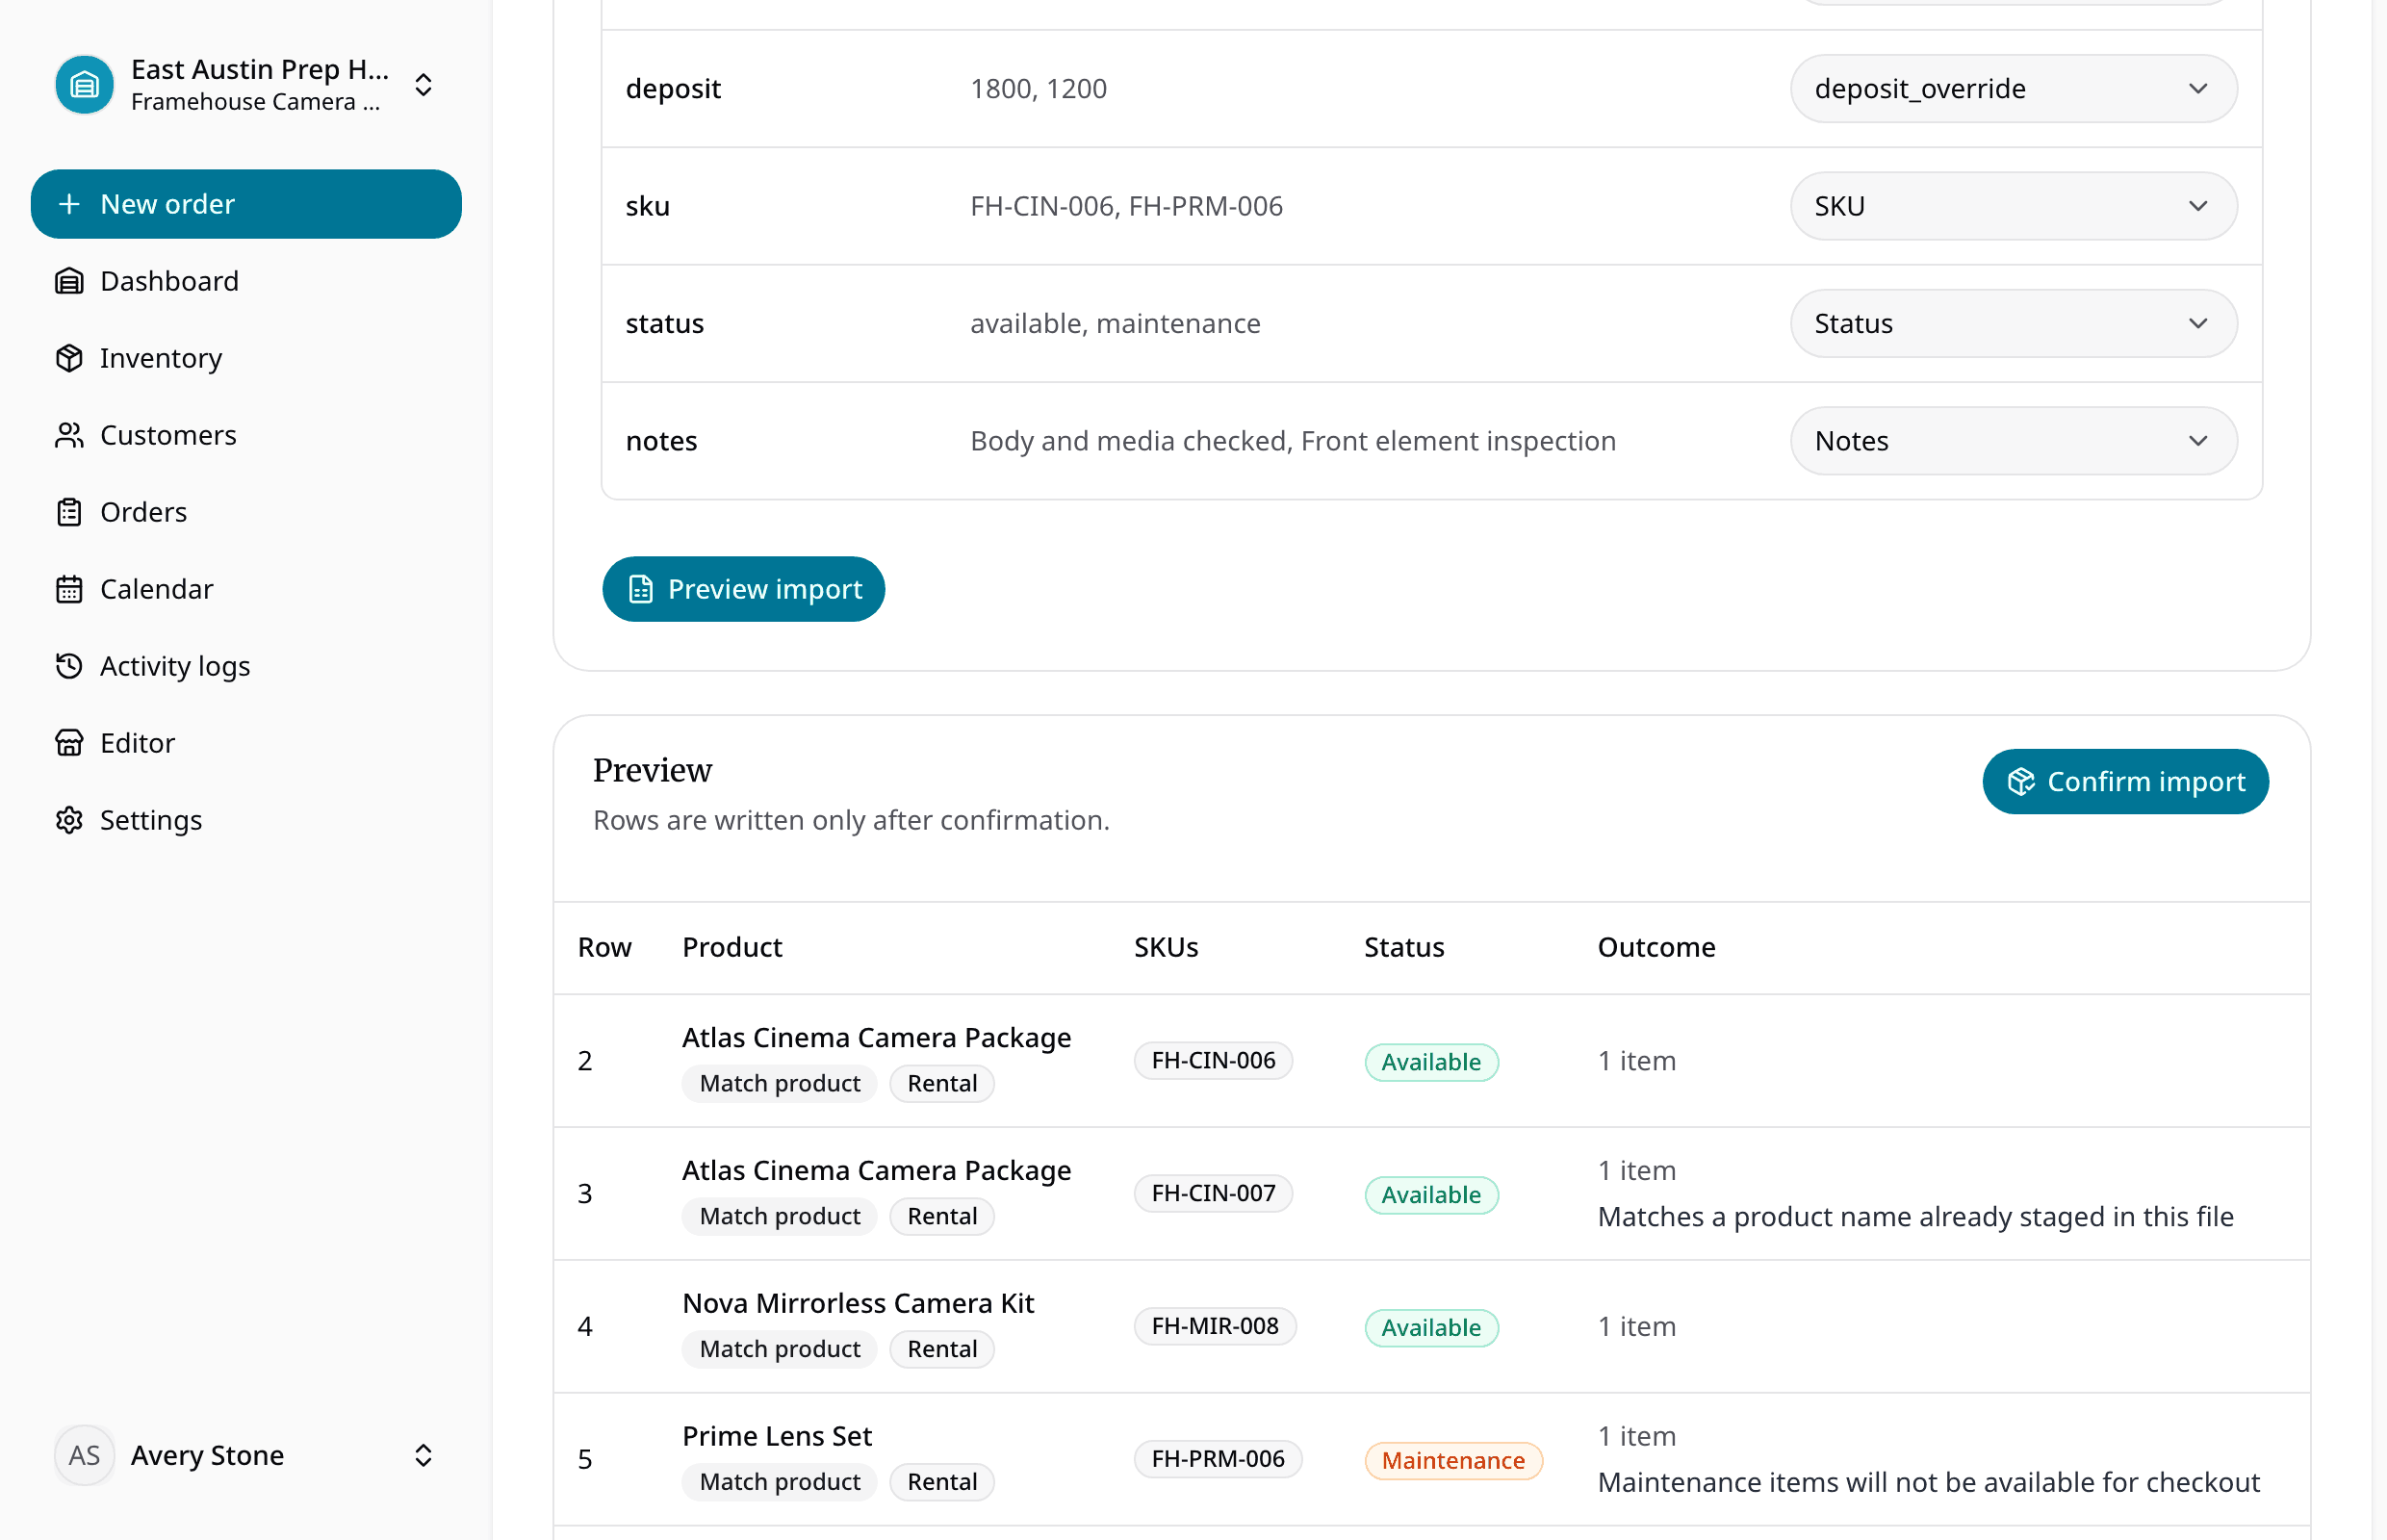Select Prime Lens Set product name

click(x=777, y=1437)
